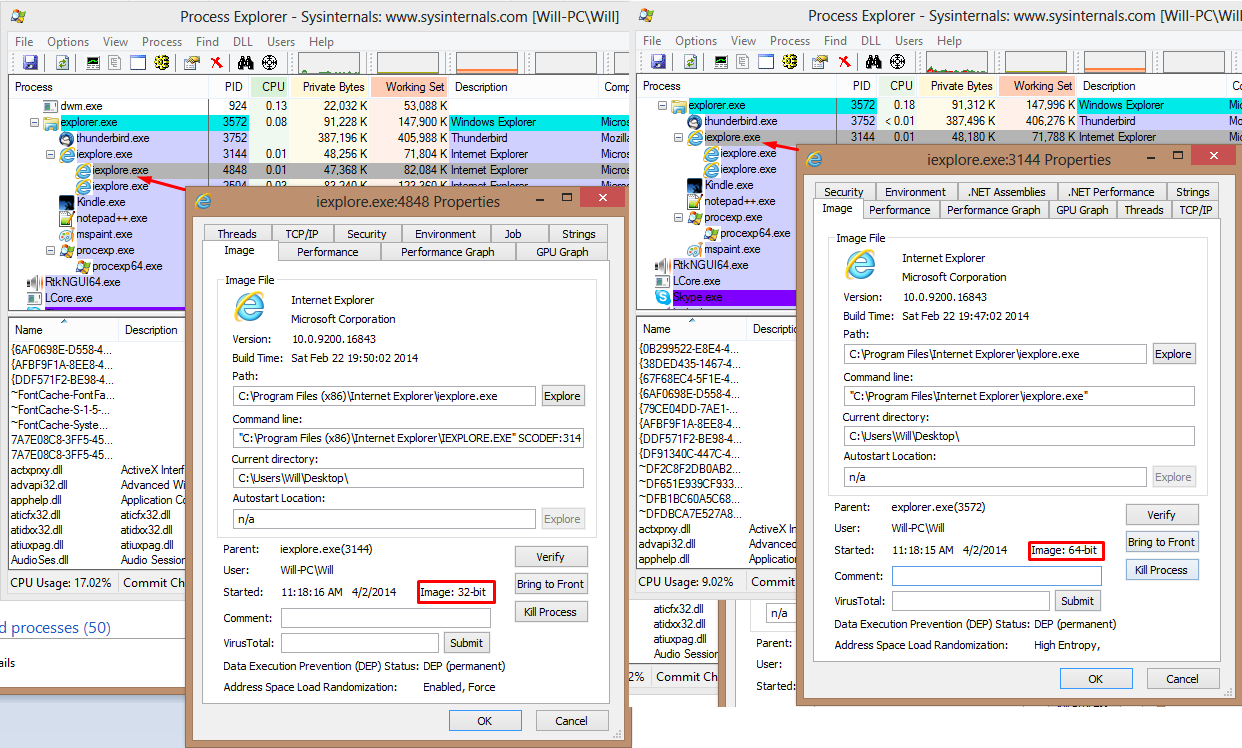
Task: Click Thunderbird icon in left window process tree
Action: pos(67,138)
